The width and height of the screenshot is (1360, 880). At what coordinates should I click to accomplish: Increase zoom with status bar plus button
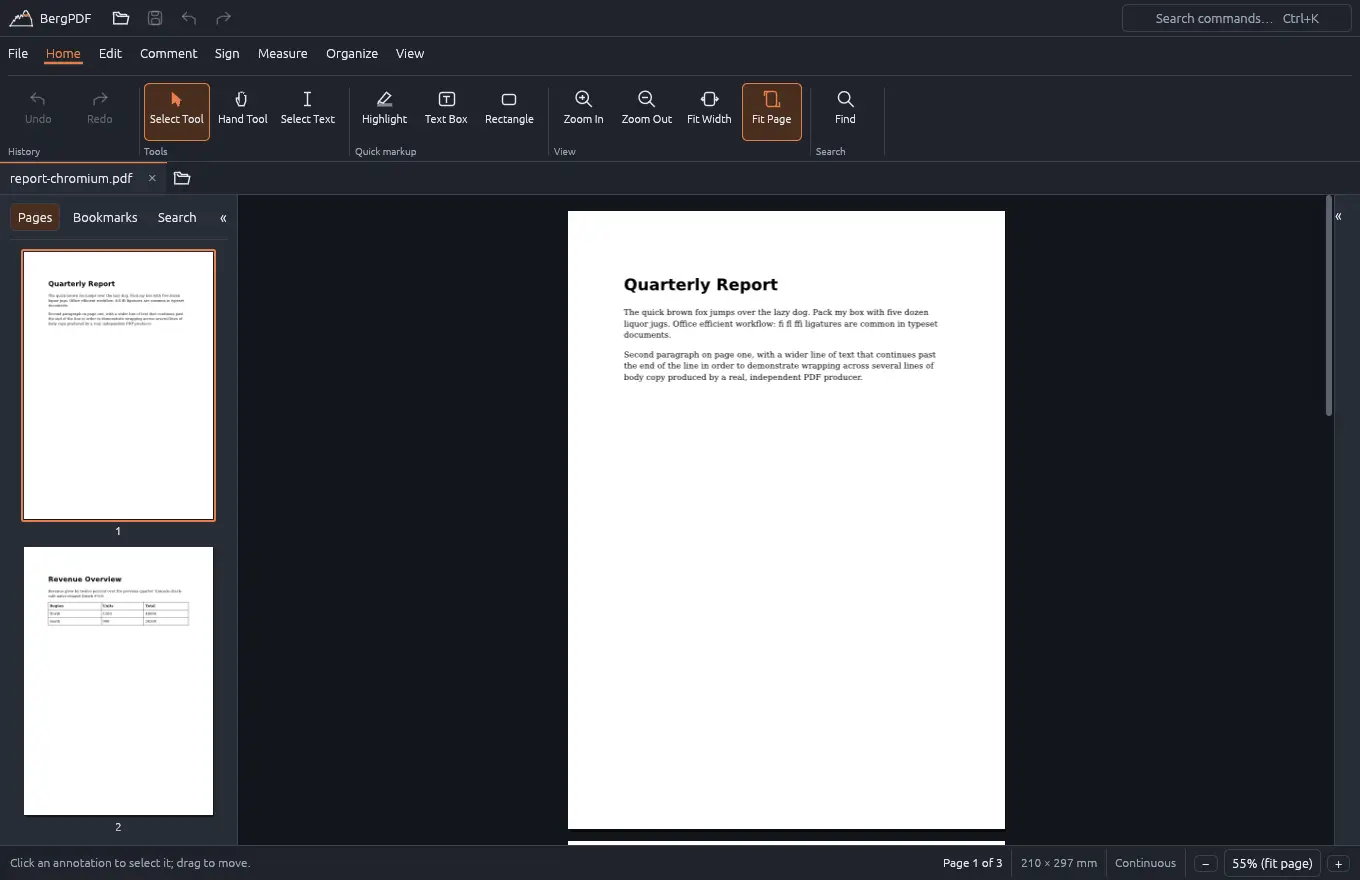1338,864
